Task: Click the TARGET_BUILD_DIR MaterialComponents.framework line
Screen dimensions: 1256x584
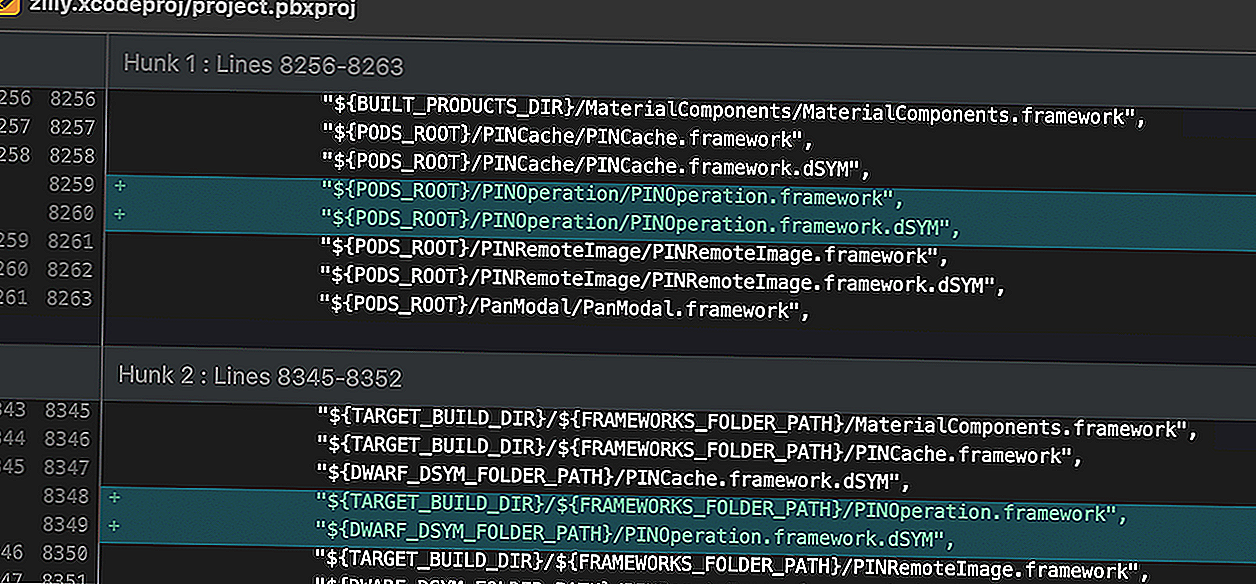Action: [757, 421]
